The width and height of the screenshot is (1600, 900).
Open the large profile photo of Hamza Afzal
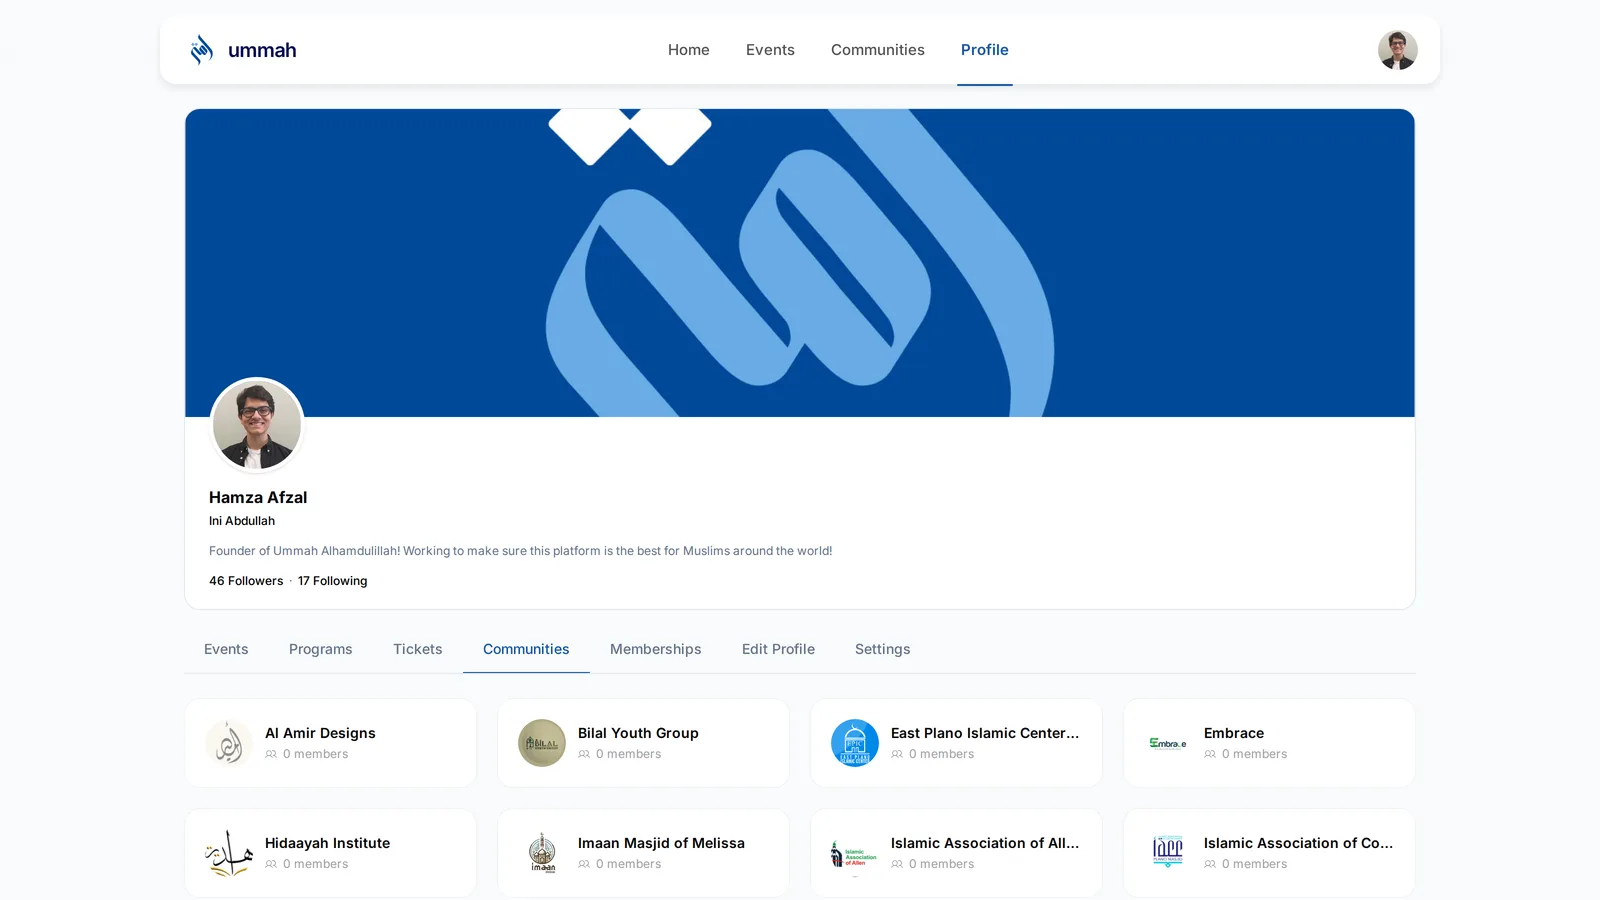point(257,425)
